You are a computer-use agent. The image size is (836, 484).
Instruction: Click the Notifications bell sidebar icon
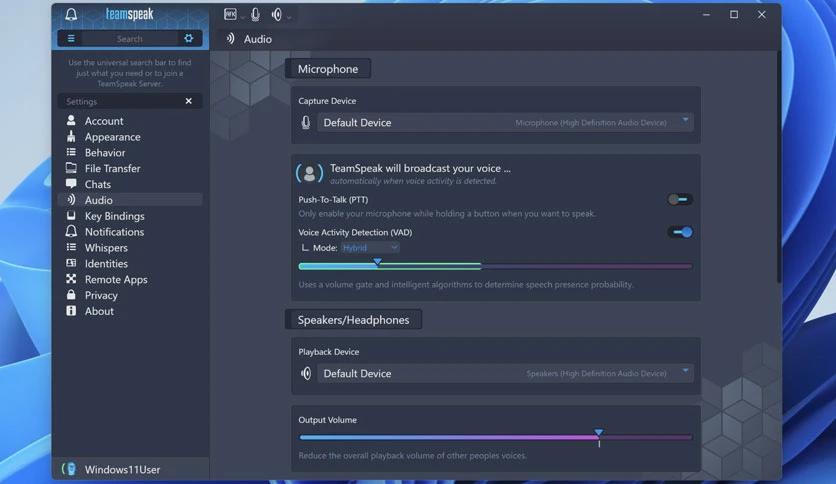point(71,231)
